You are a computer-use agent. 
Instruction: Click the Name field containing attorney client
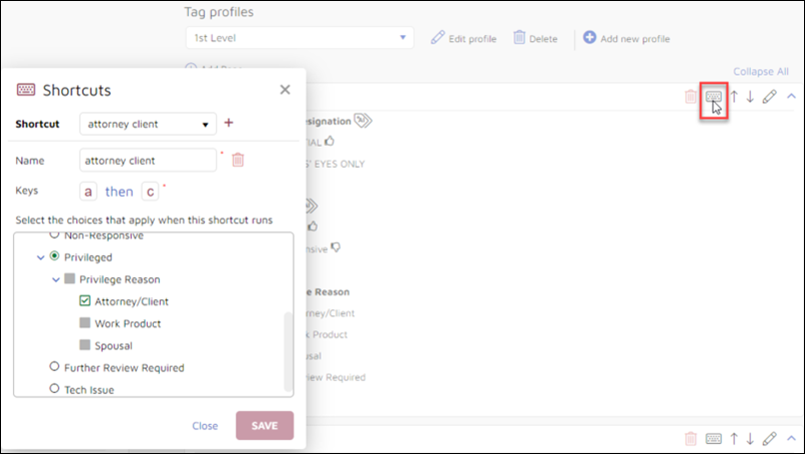coord(148,161)
